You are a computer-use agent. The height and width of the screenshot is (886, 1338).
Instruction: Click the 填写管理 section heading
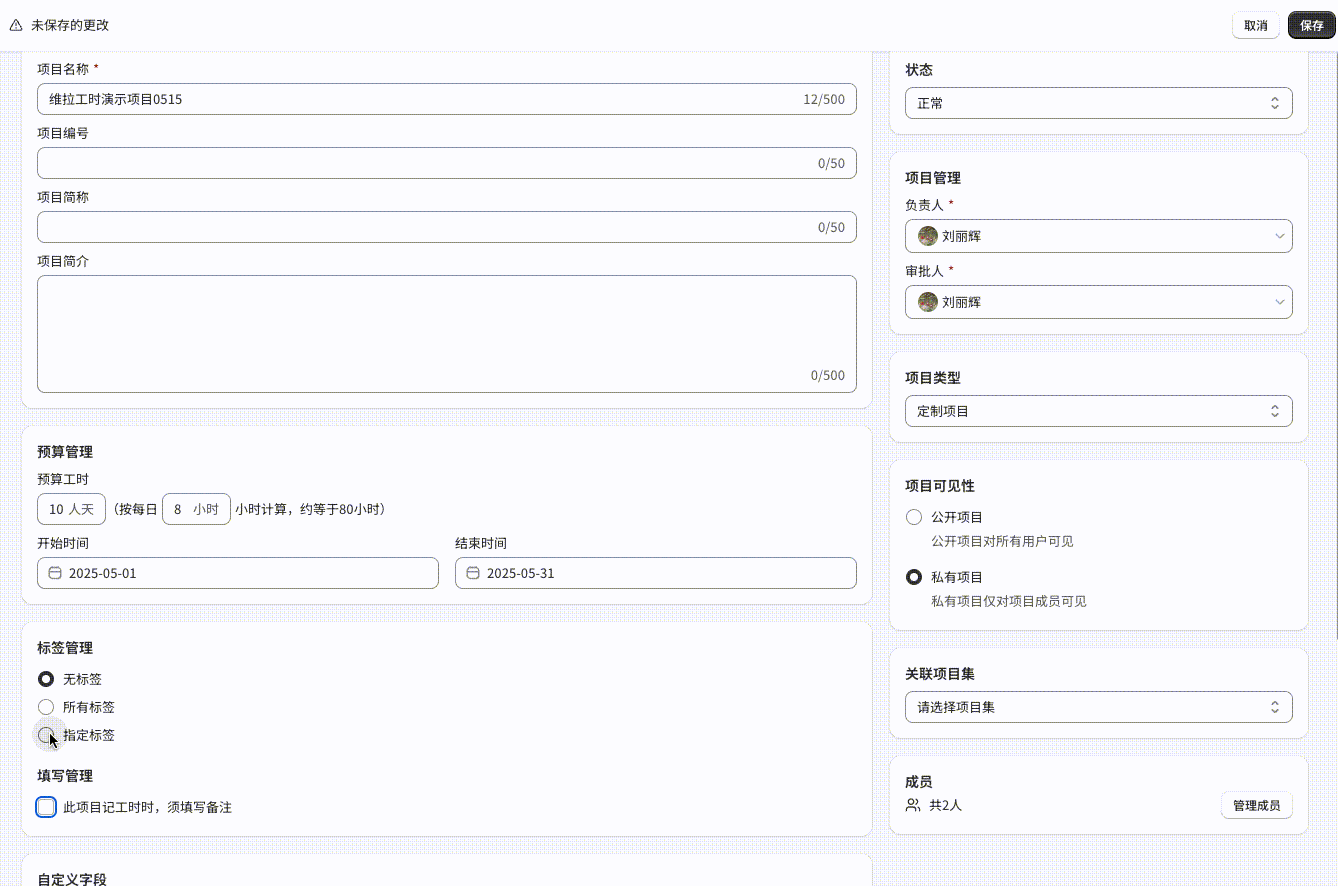click(x=65, y=776)
